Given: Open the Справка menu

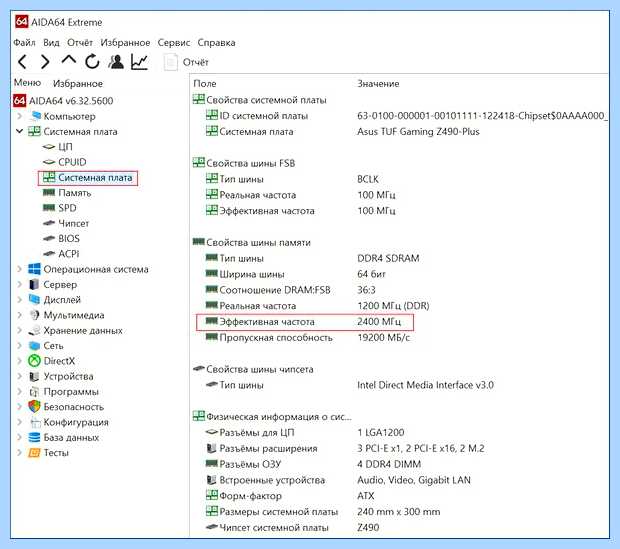Looking at the screenshot, I should 216,43.
